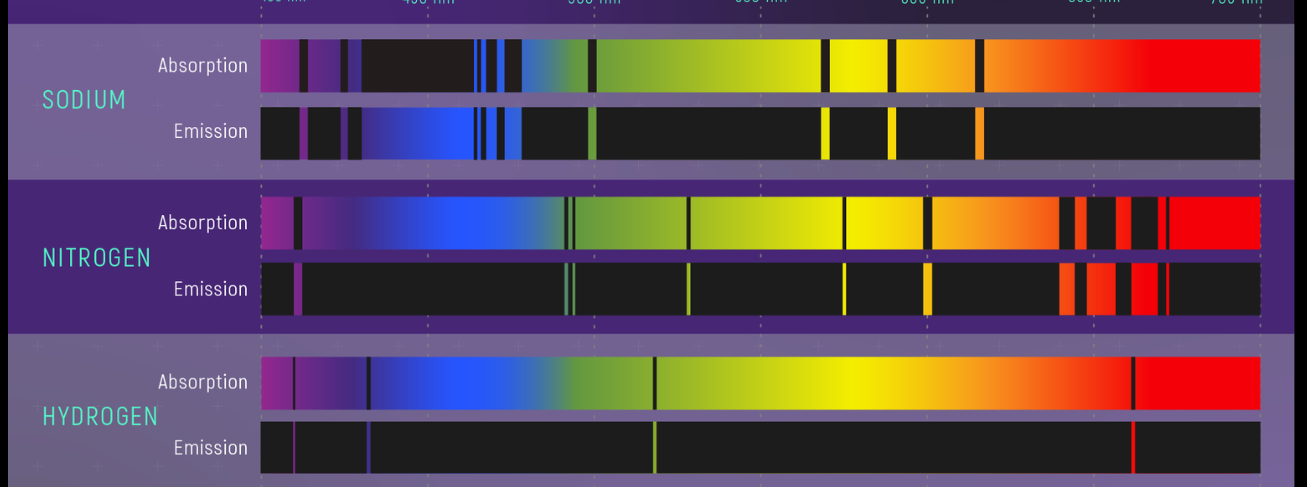The height and width of the screenshot is (487, 1307).
Task: Select the green emission line in Sodium spectrum
Action: pos(592,133)
